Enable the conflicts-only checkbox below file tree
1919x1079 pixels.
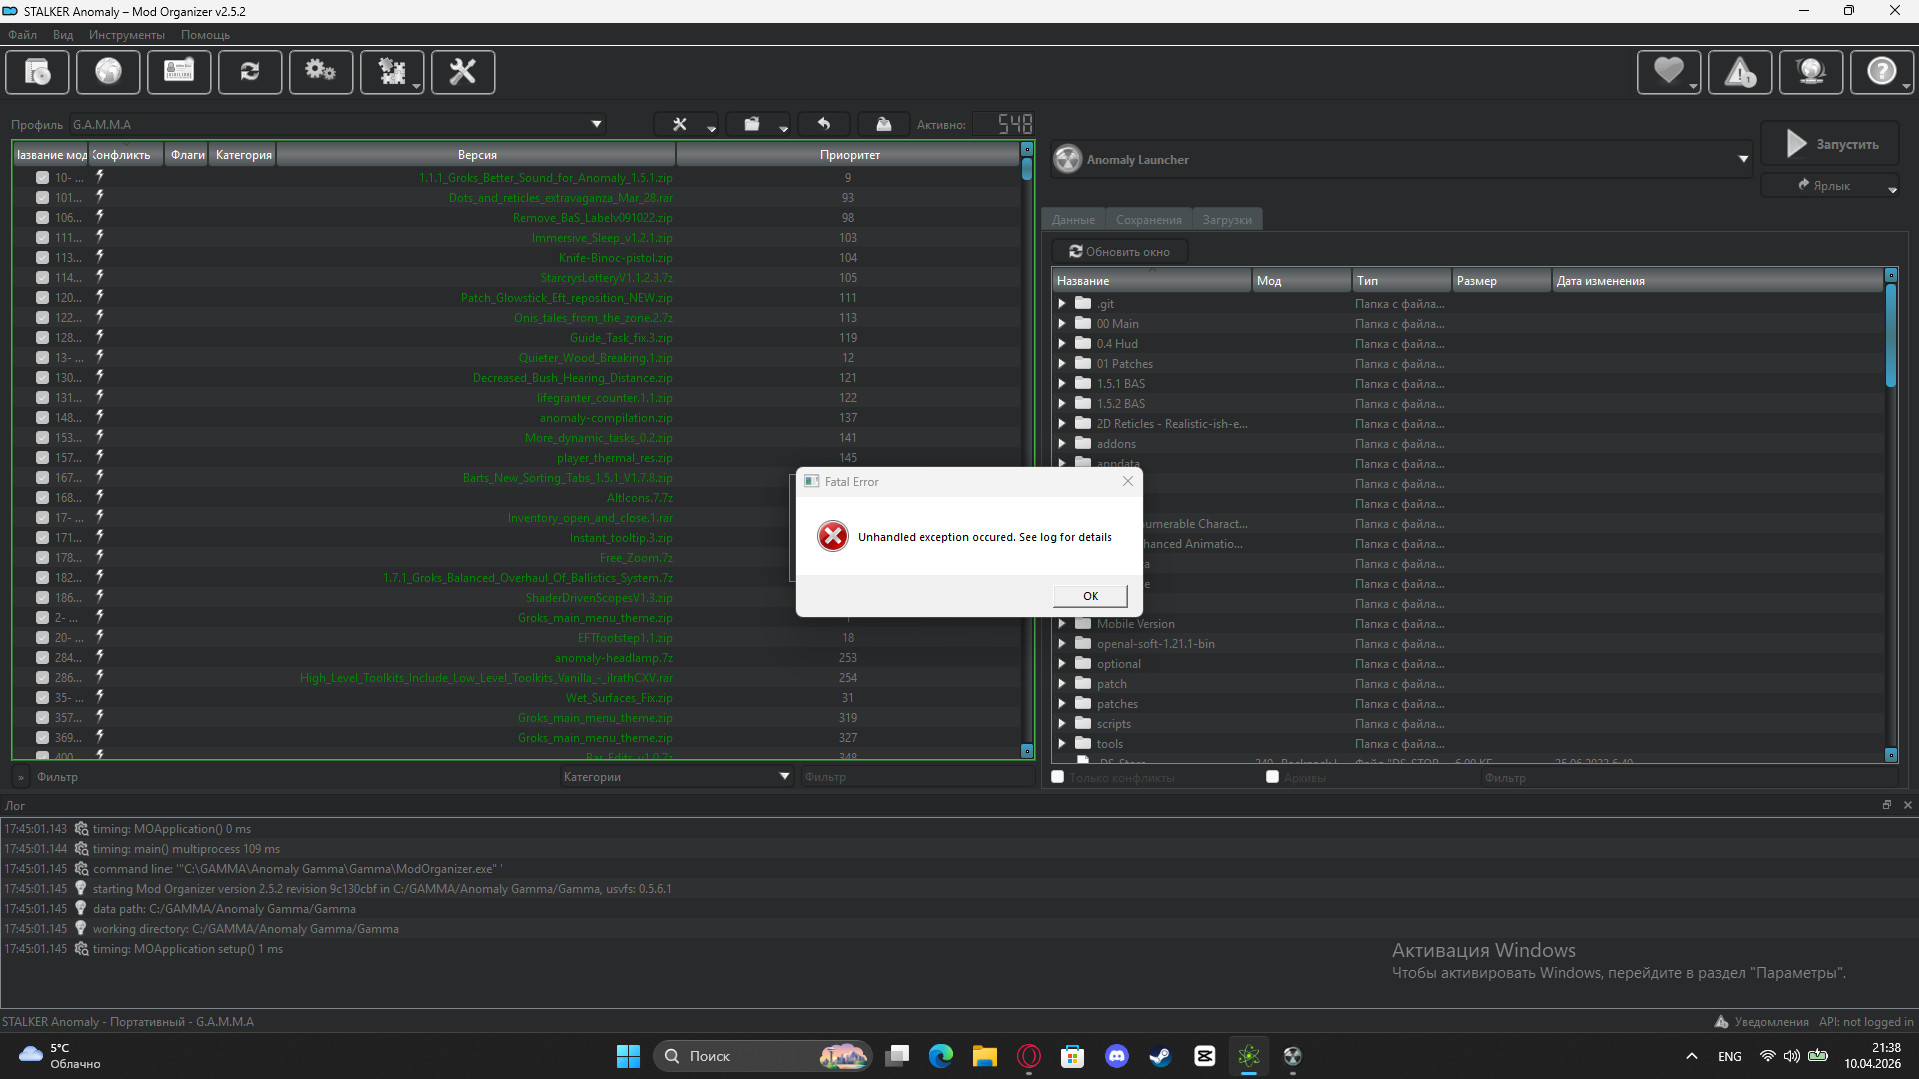1057,777
